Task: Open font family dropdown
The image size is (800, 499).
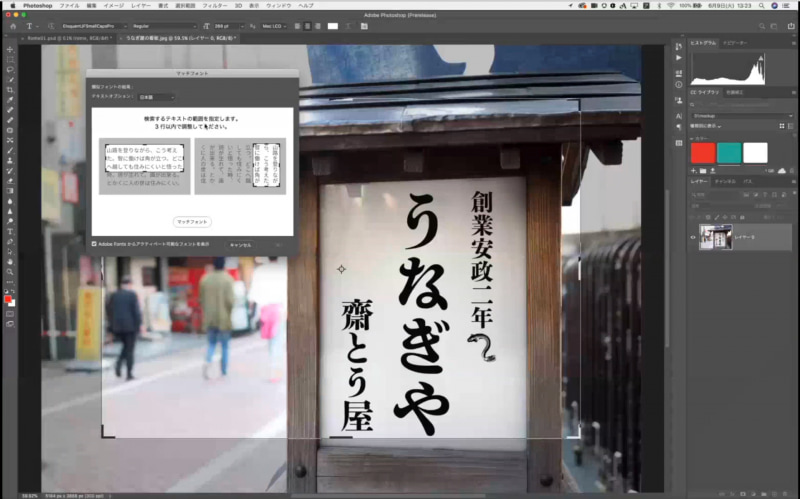Action: click(94, 26)
